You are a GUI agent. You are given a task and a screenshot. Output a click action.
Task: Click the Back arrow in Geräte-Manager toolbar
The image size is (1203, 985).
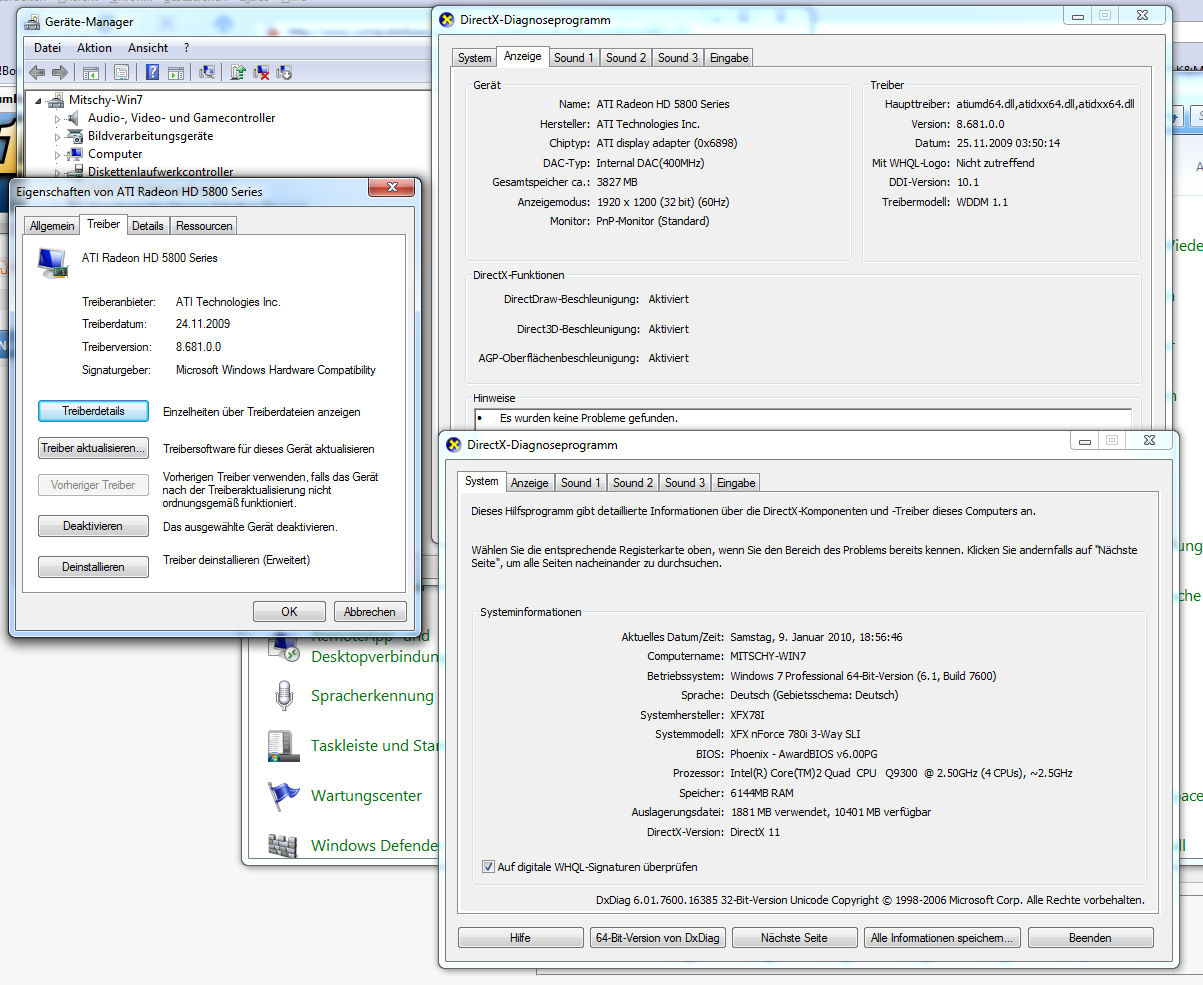tap(37, 72)
